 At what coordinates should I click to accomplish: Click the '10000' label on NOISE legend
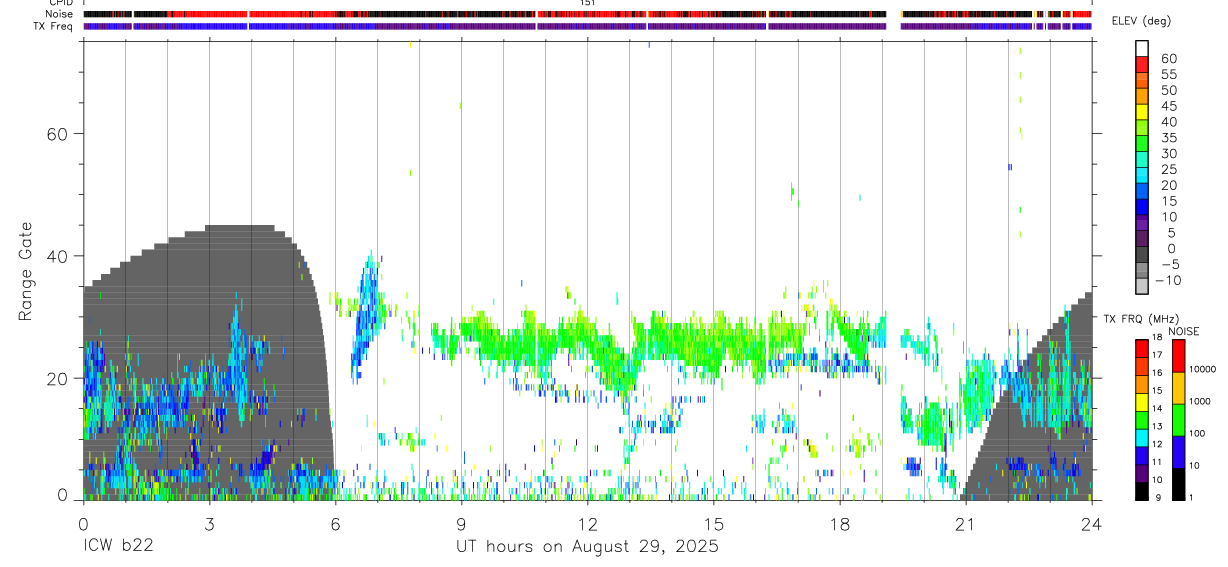[1202, 370]
